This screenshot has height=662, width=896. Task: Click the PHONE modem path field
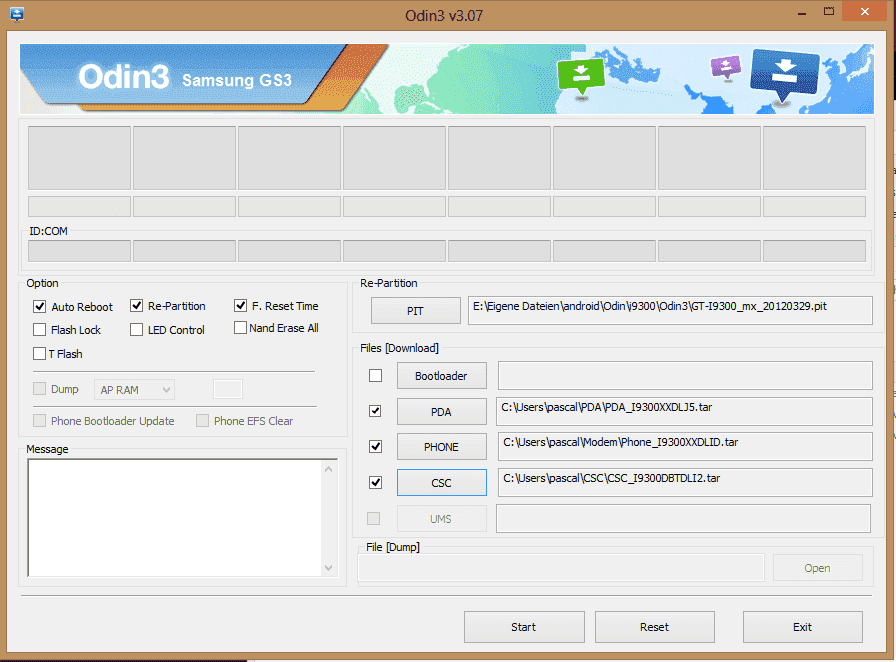(685, 446)
